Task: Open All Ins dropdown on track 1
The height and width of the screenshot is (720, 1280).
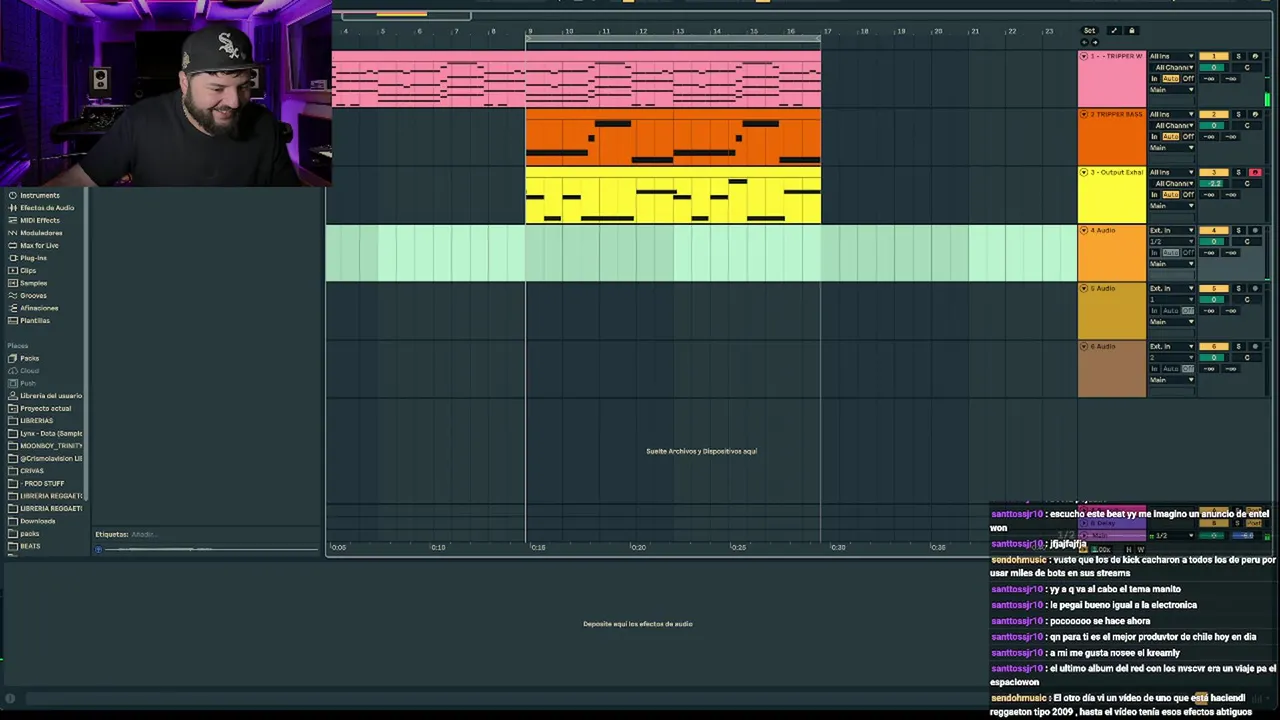Action: 1172,56
